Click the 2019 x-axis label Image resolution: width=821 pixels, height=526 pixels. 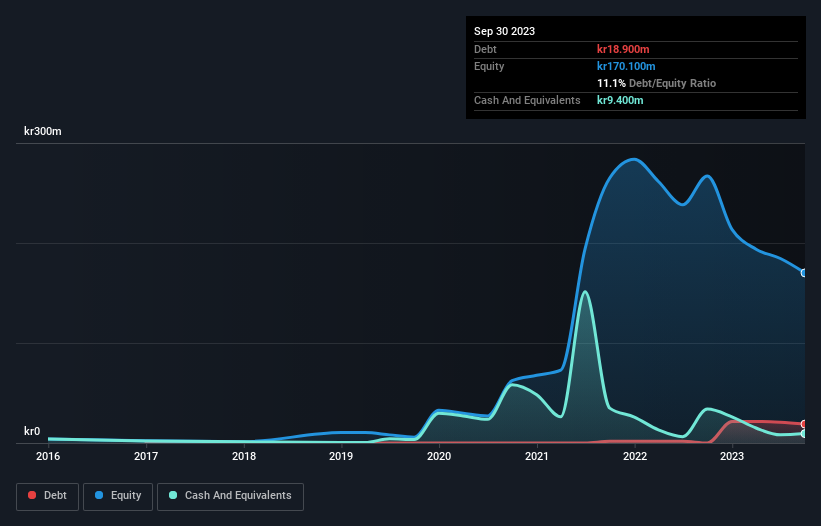341,456
